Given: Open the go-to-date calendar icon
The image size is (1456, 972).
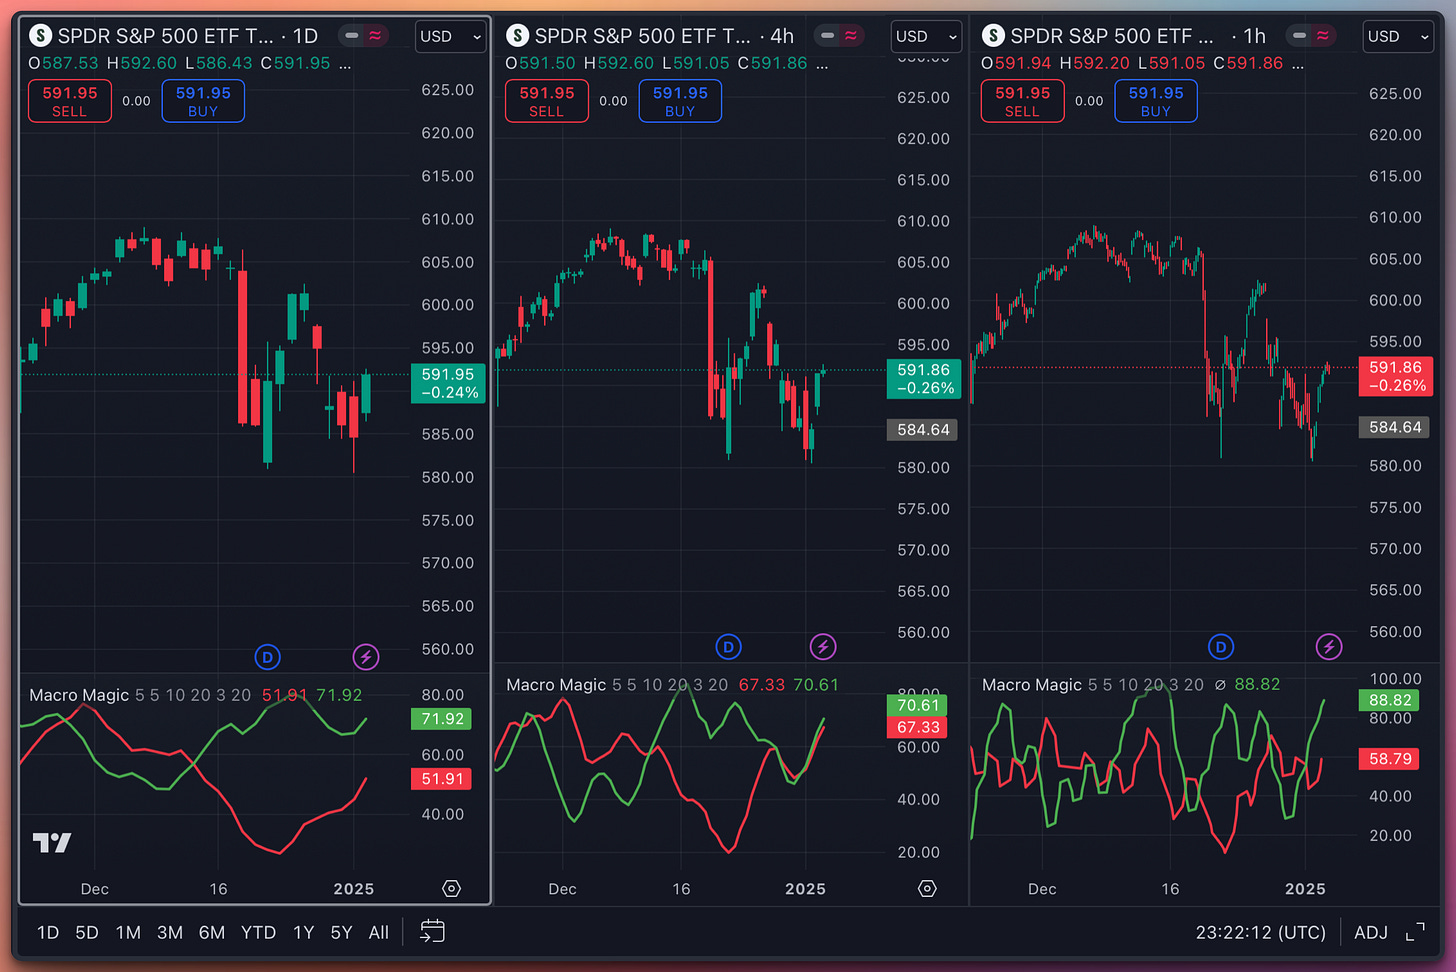Looking at the screenshot, I should click(x=432, y=931).
